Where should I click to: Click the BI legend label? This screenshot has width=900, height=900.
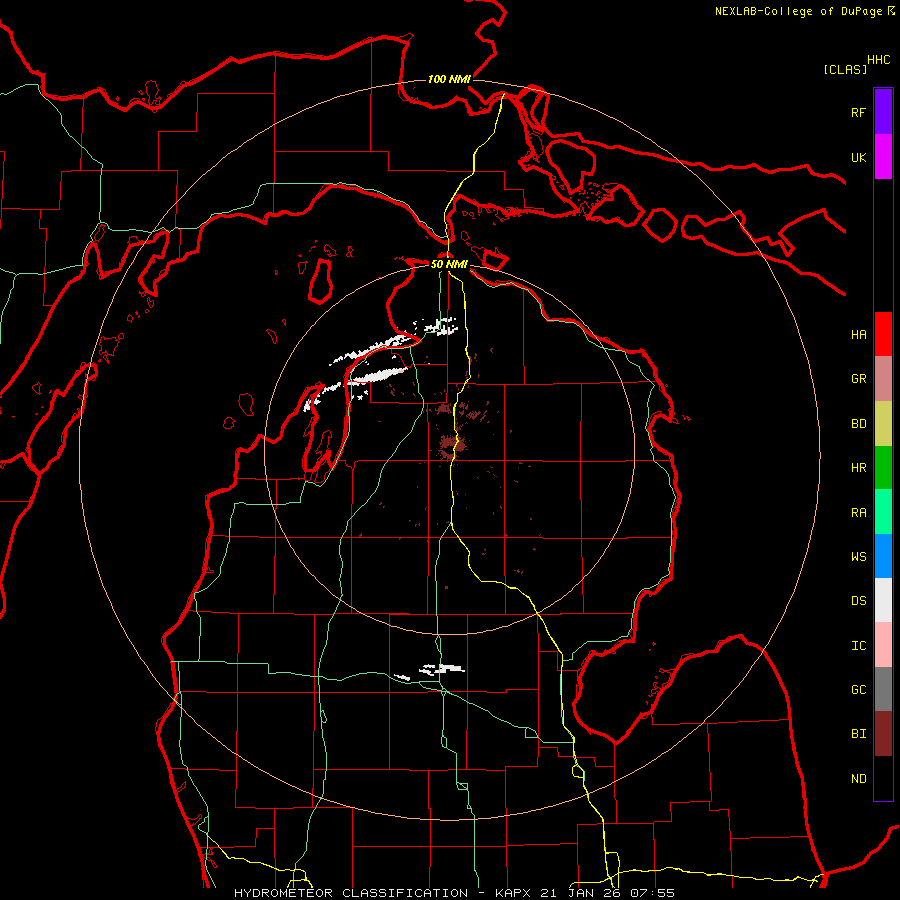858,734
